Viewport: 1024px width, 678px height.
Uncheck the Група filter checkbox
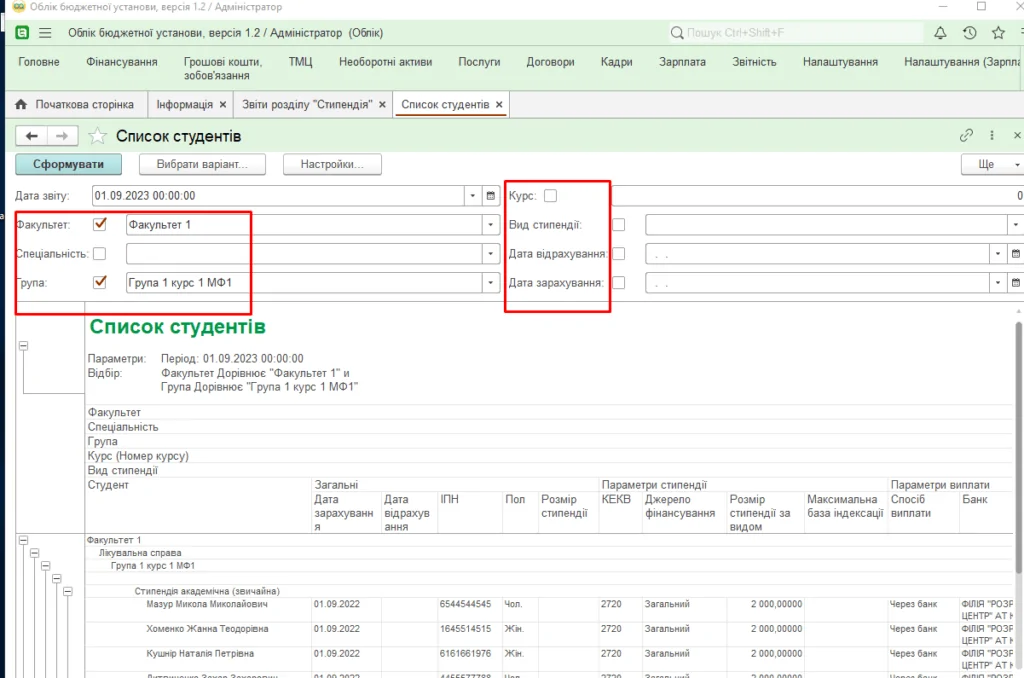pyautogui.click(x=100, y=282)
